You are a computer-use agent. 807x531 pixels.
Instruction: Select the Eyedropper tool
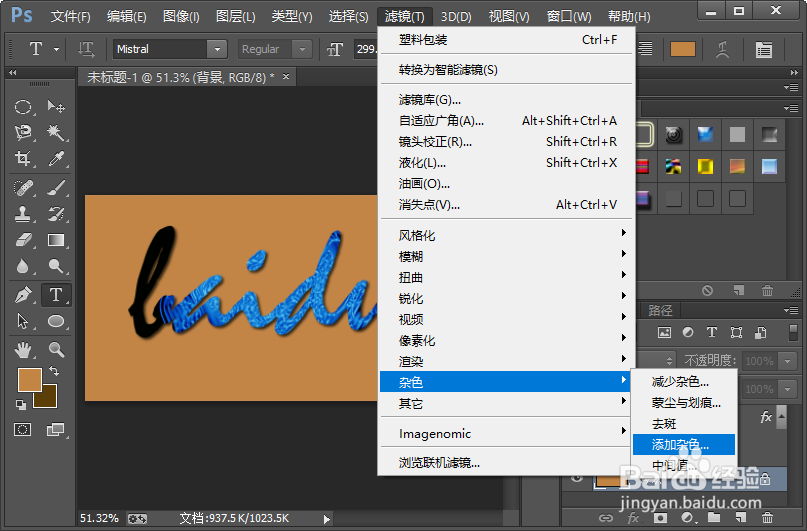pyautogui.click(x=56, y=158)
